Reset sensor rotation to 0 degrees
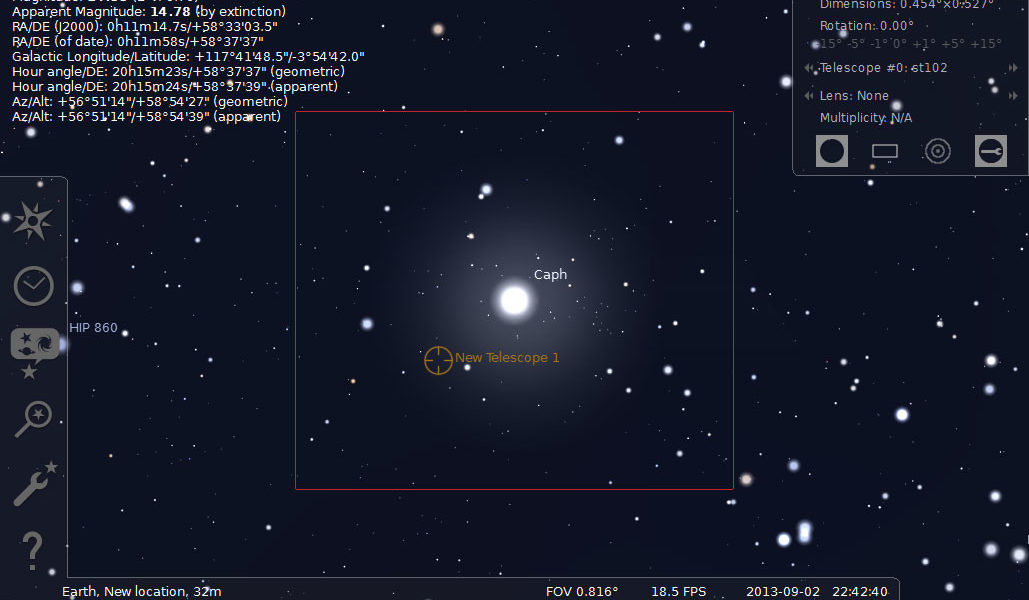Image resolution: width=1029 pixels, height=600 pixels. point(901,44)
